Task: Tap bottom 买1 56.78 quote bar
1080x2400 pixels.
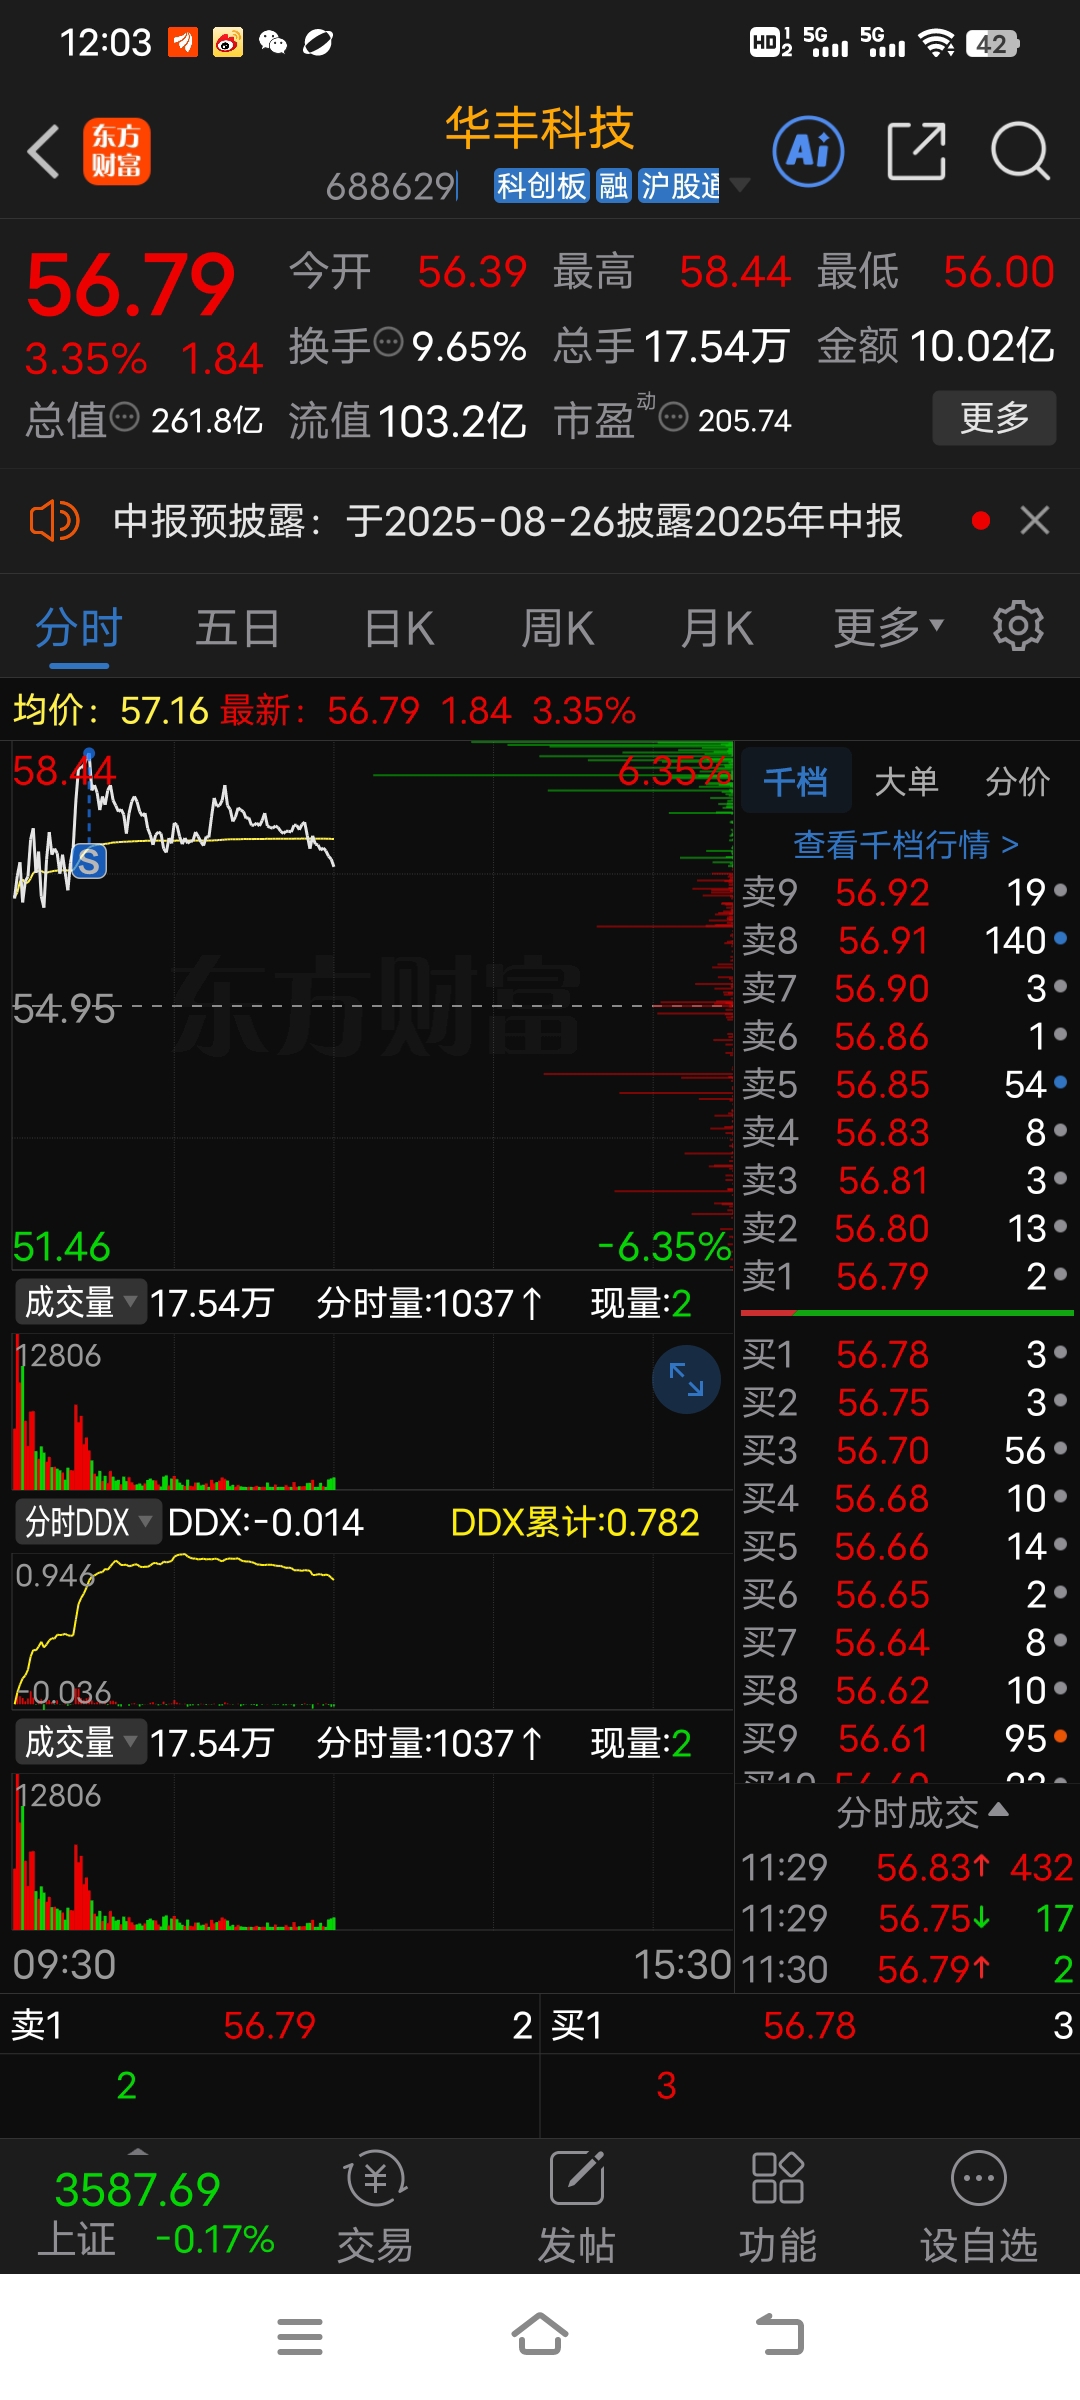Action: (x=811, y=2025)
